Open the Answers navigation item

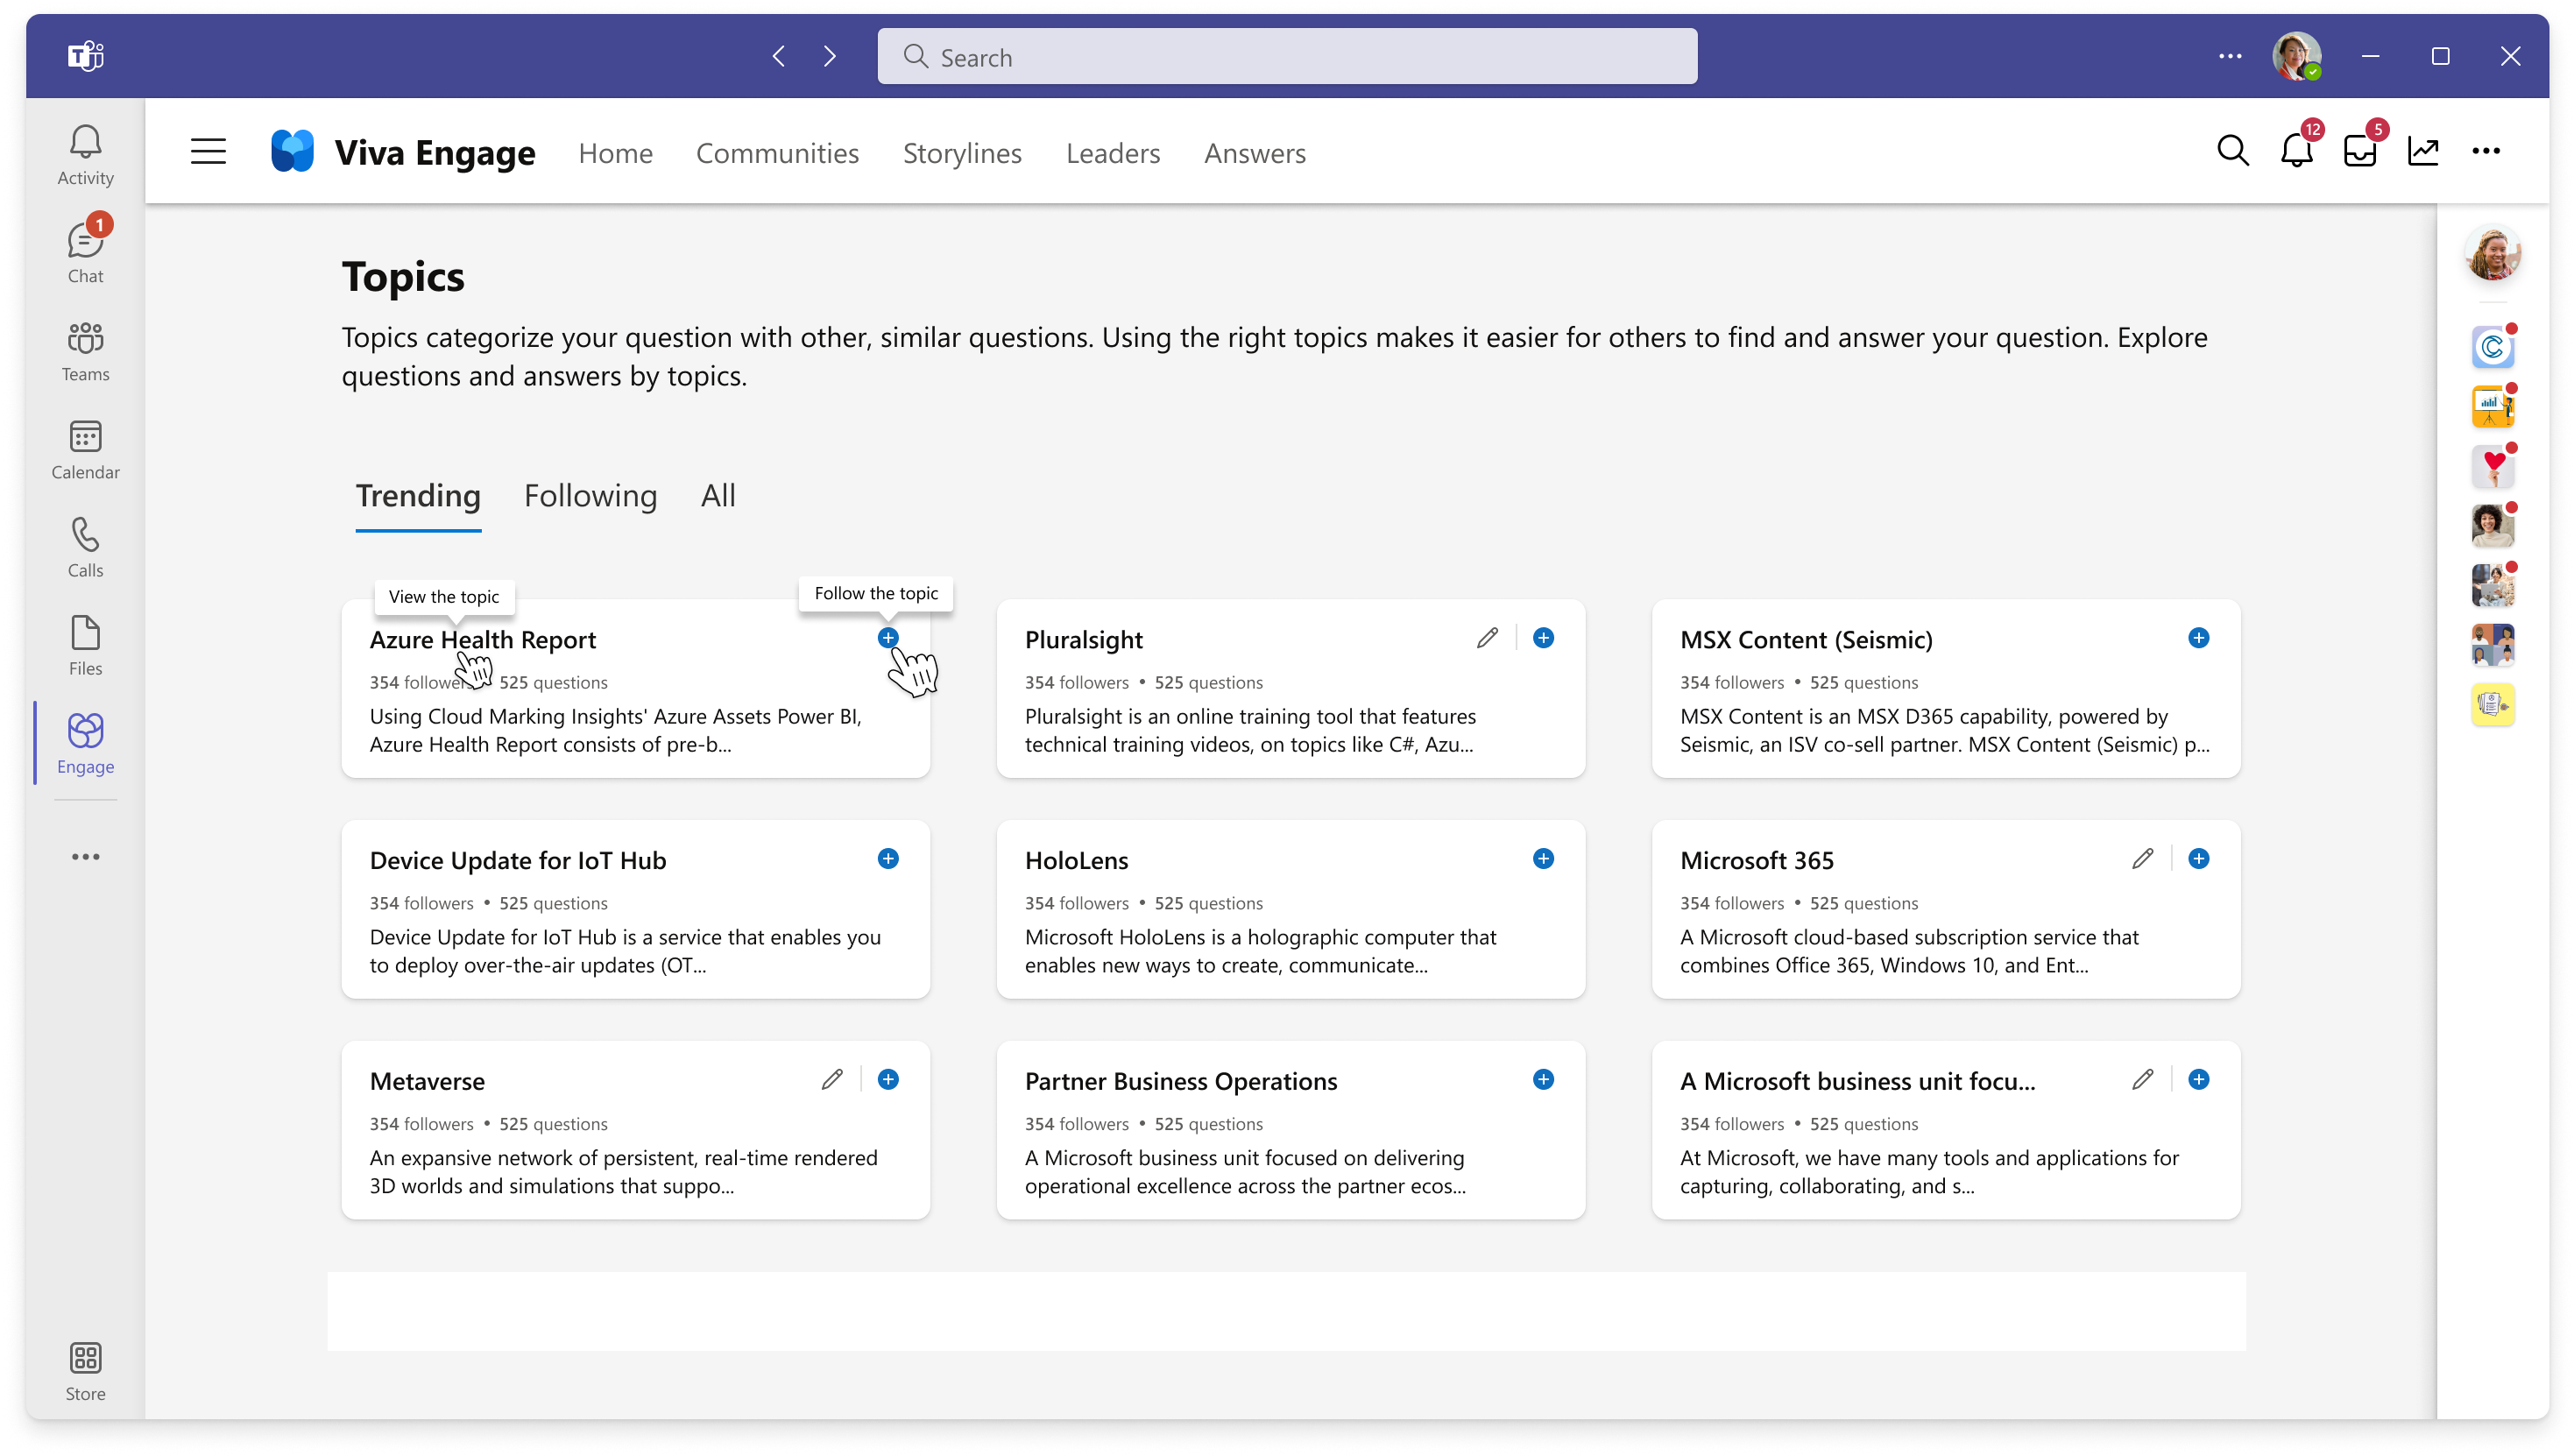(1255, 152)
